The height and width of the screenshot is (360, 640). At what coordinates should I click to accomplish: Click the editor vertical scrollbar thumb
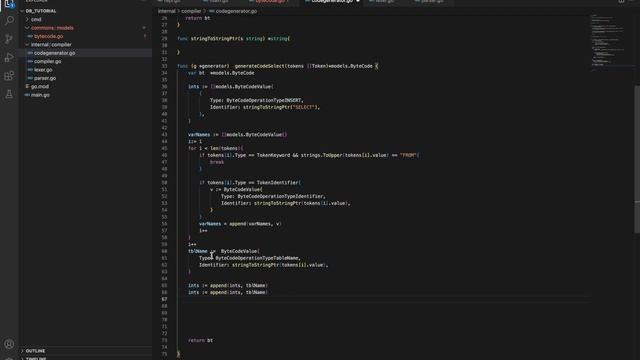[637, 159]
